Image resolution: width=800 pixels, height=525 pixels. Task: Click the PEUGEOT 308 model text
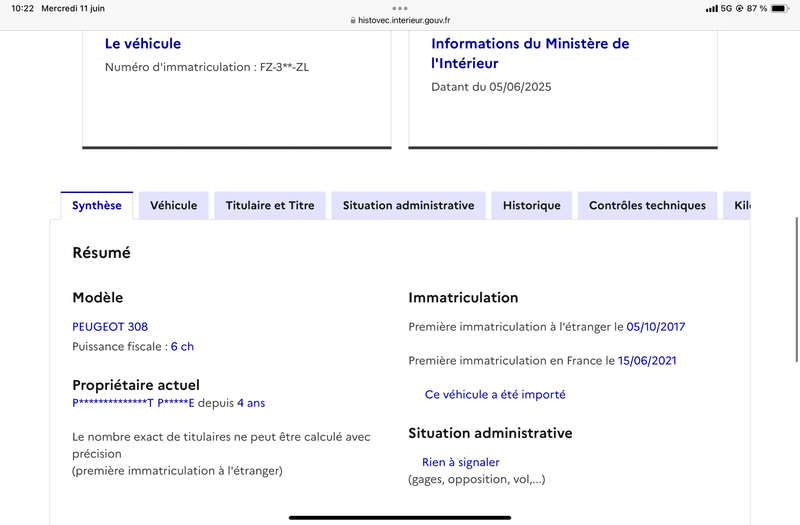110,327
